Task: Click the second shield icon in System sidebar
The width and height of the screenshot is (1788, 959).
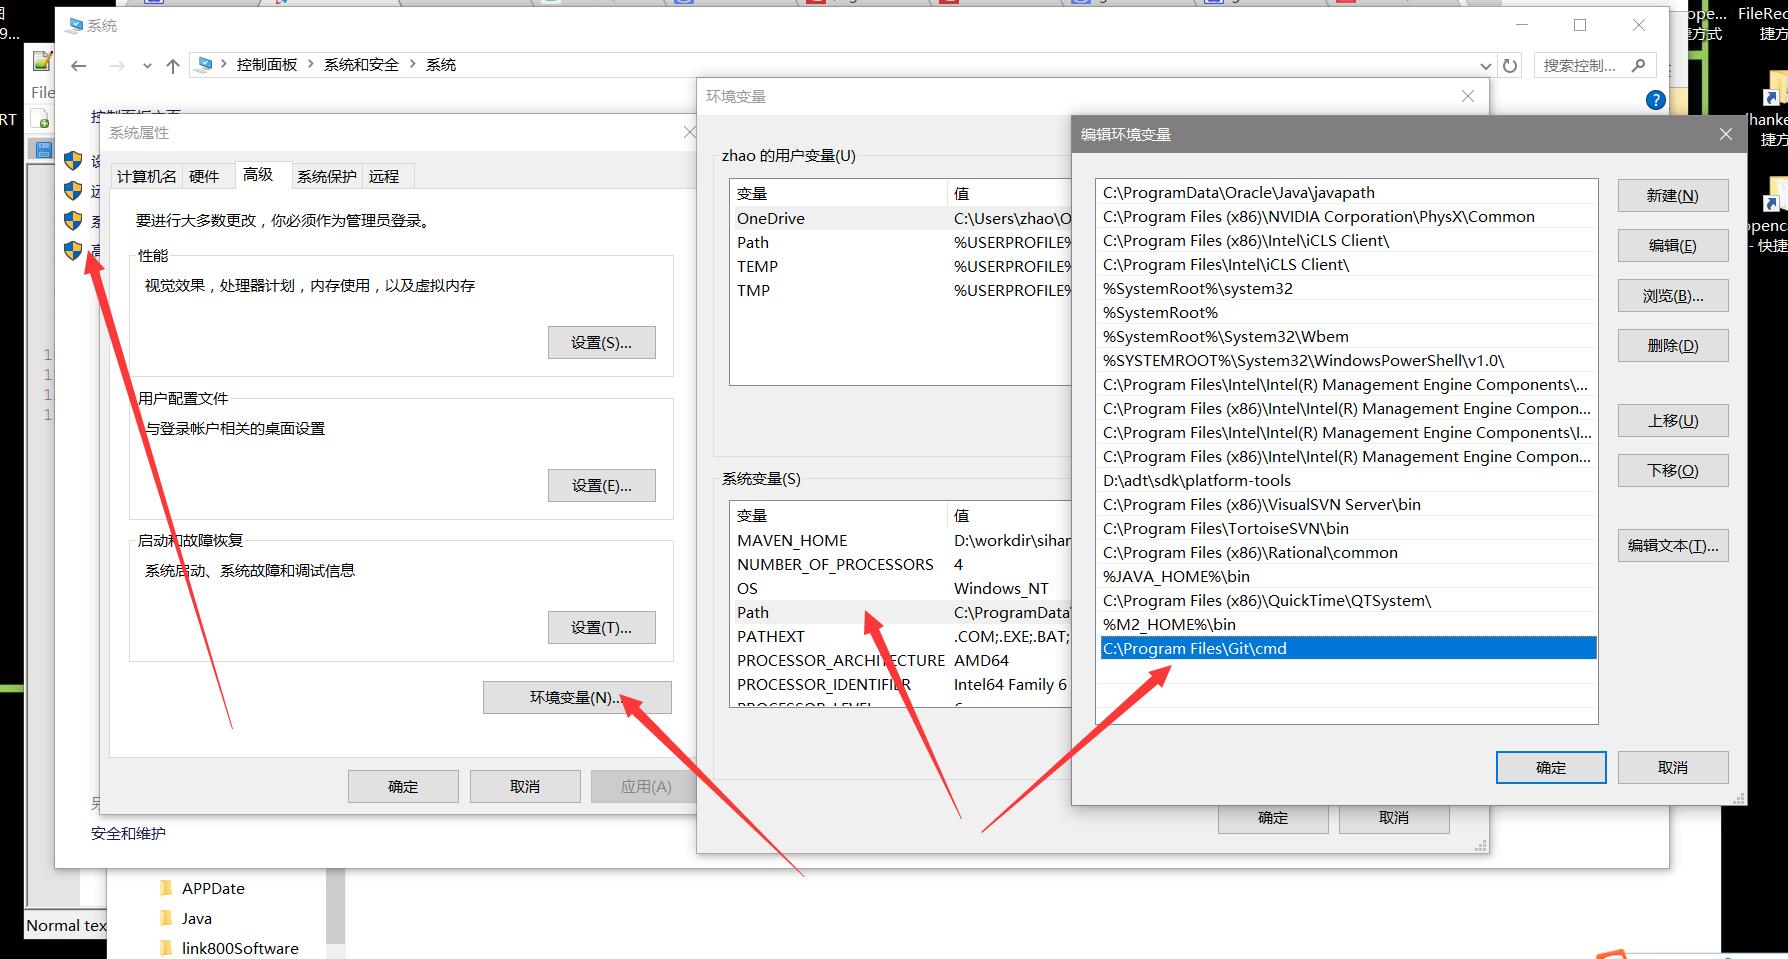Action: click(73, 190)
